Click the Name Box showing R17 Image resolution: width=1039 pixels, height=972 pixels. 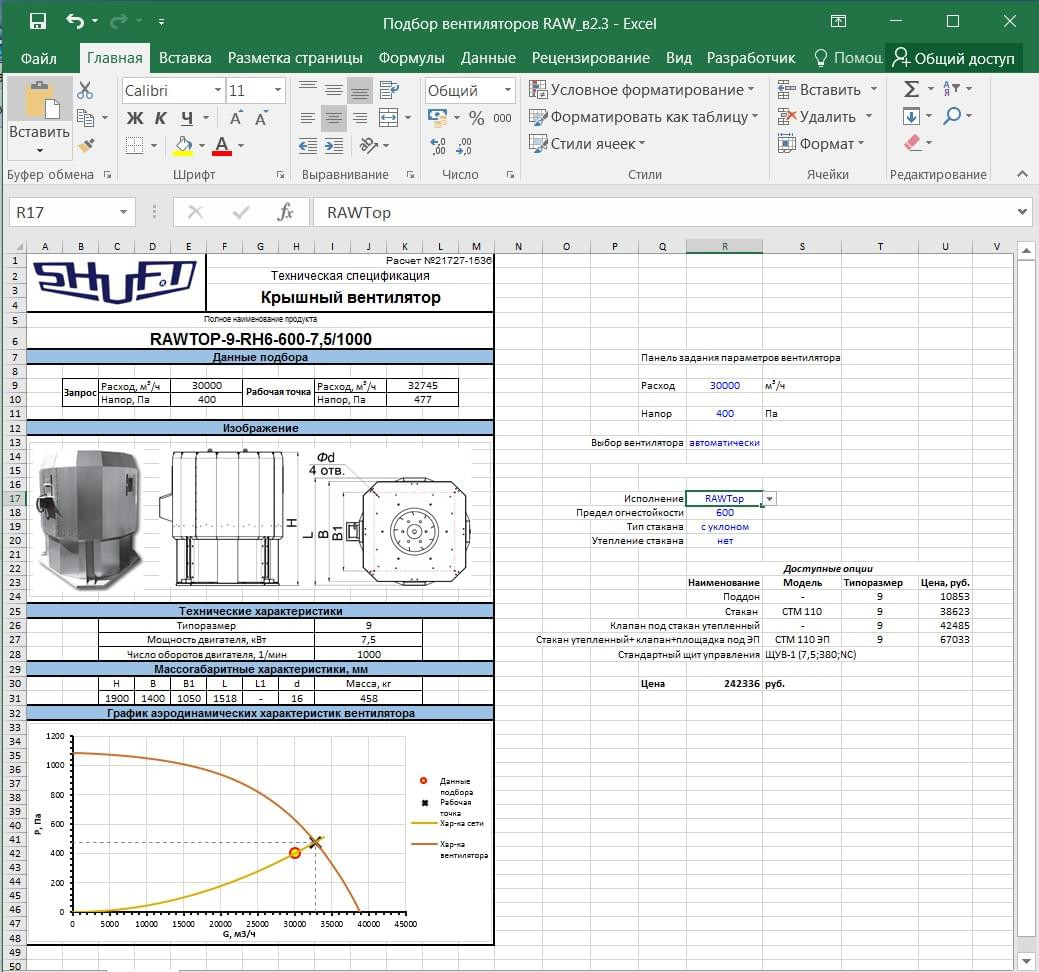pos(62,212)
